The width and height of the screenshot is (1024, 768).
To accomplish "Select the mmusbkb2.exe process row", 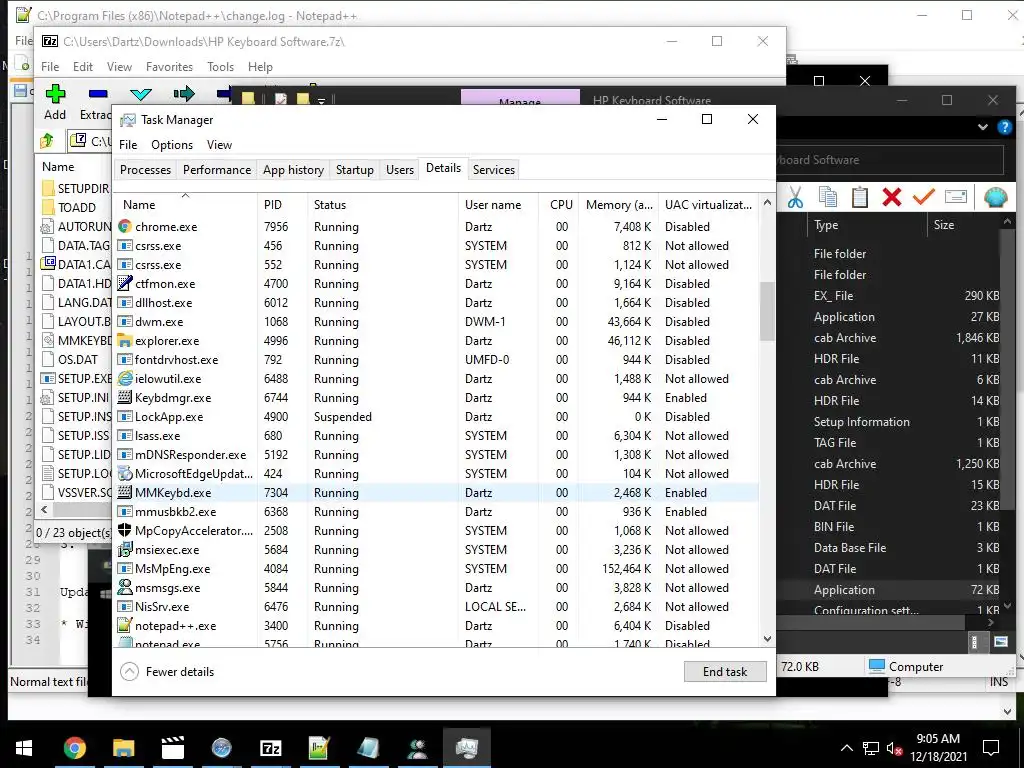I will point(436,511).
